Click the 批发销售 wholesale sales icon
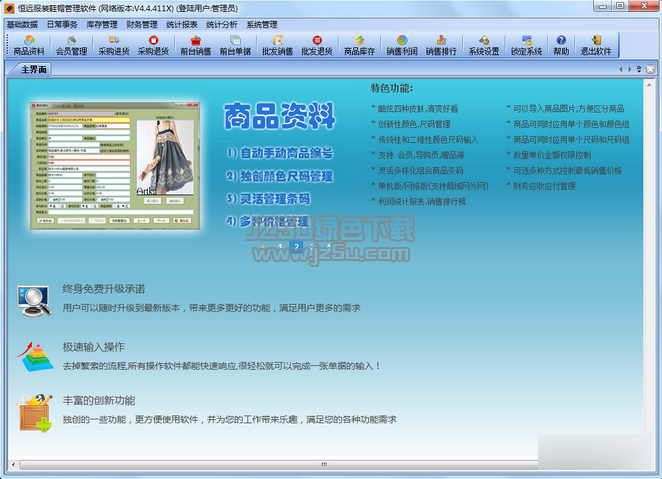 point(277,45)
